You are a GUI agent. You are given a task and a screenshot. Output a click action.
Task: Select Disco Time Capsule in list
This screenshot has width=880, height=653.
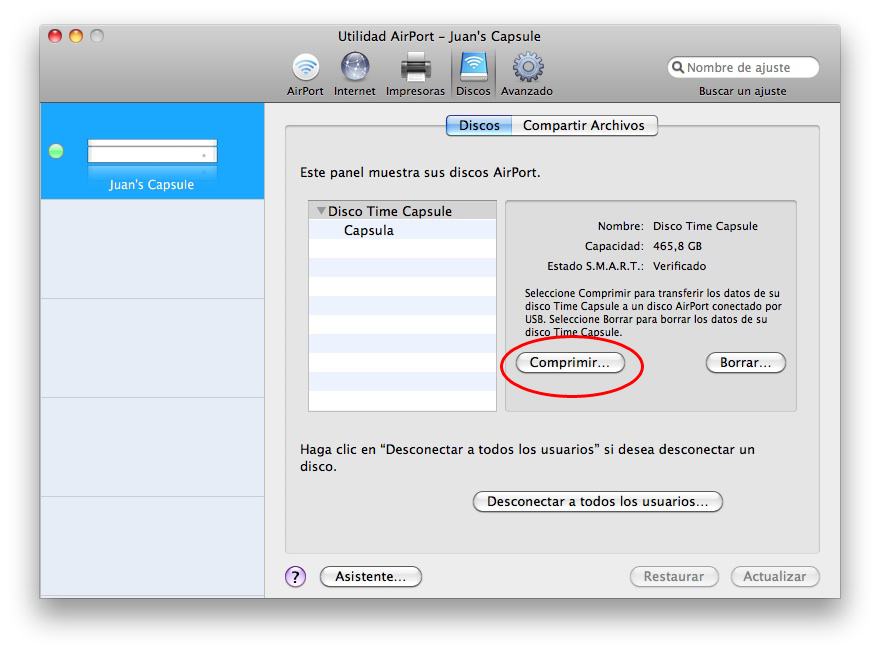[x=402, y=211]
